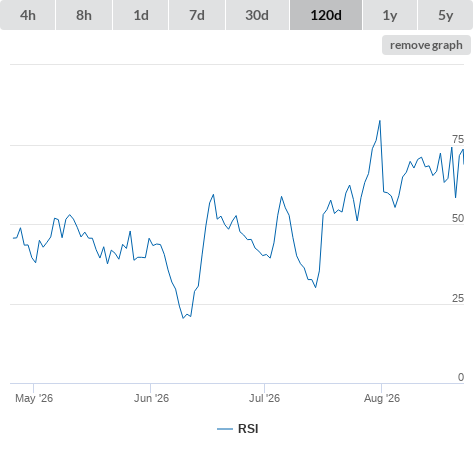Click the remove graph button
This screenshot has width=474, height=455.
(426, 45)
